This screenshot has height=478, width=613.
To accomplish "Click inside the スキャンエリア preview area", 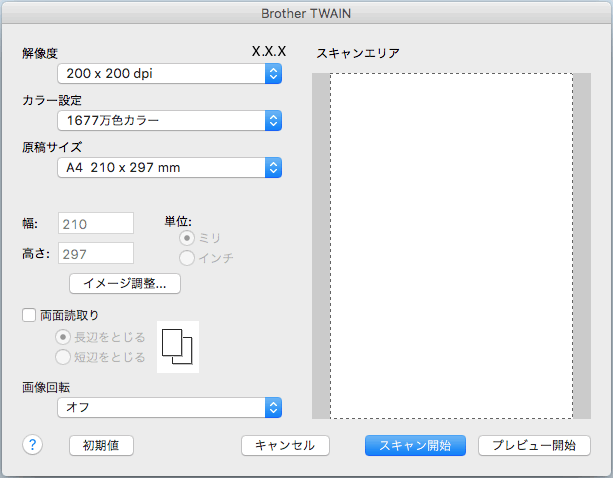I will tap(452, 246).
